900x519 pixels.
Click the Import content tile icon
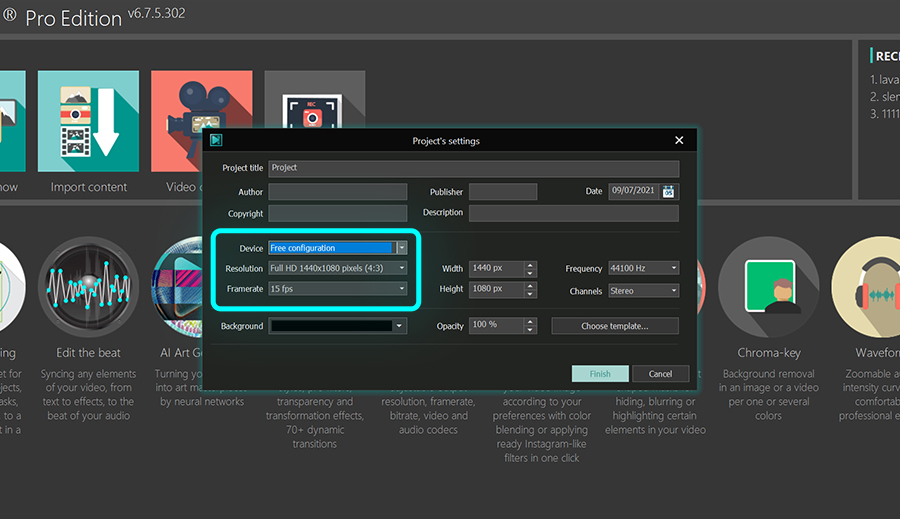[x=88, y=120]
